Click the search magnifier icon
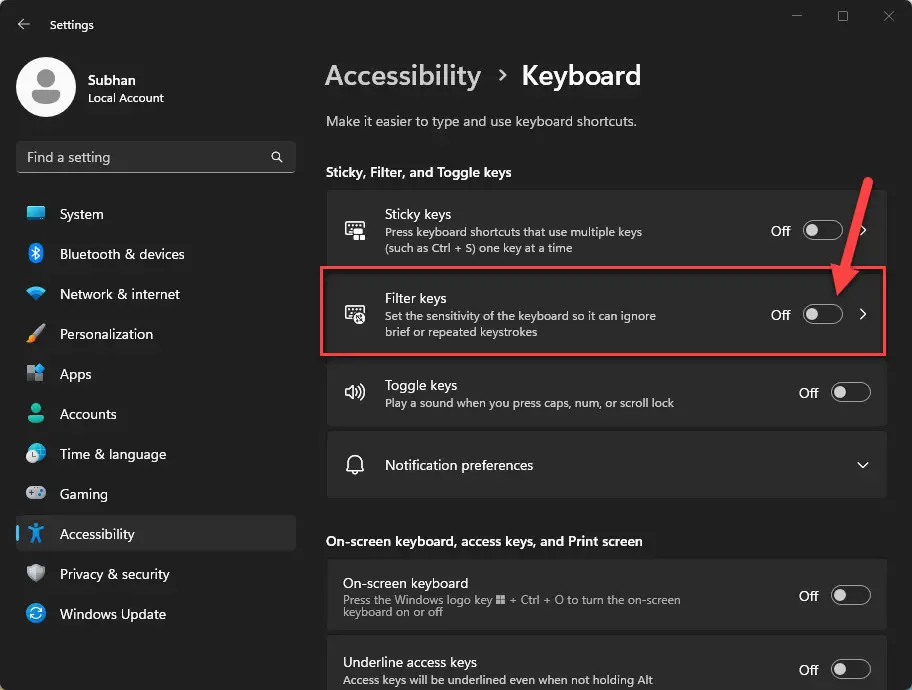The height and width of the screenshot is (690, 912). 277,157
